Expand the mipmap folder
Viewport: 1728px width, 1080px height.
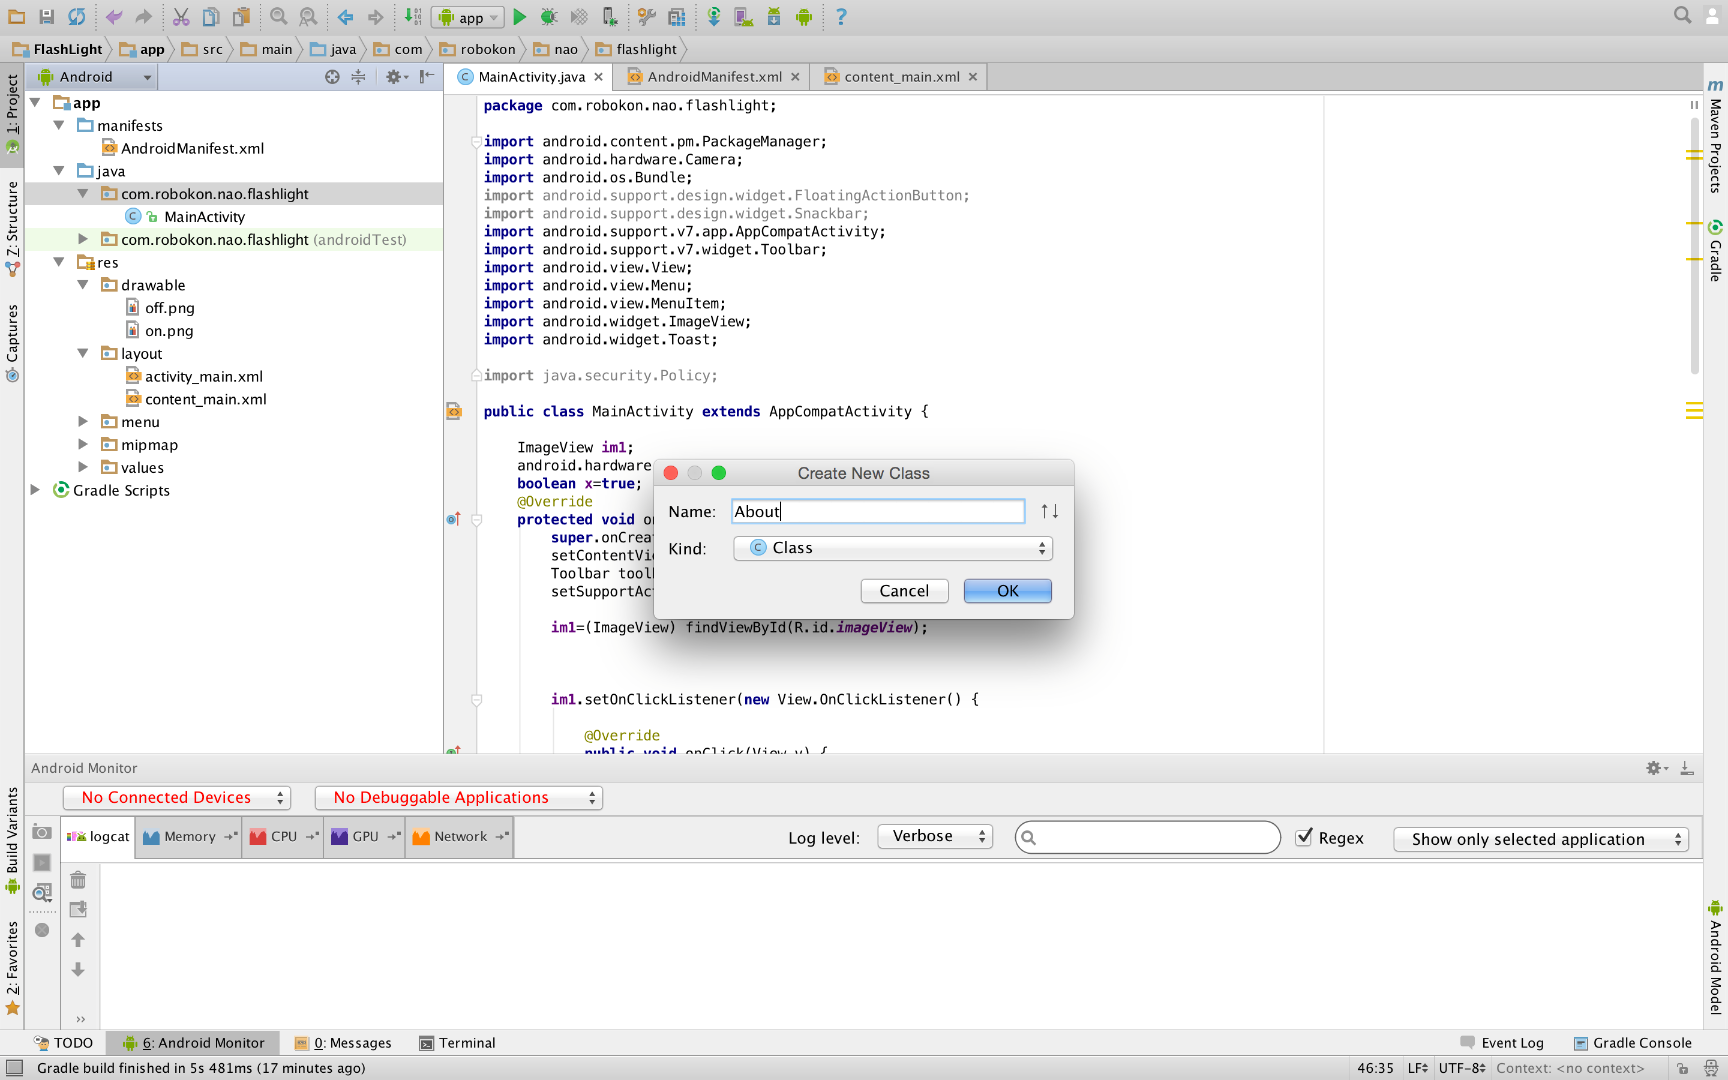coord(83,445)
